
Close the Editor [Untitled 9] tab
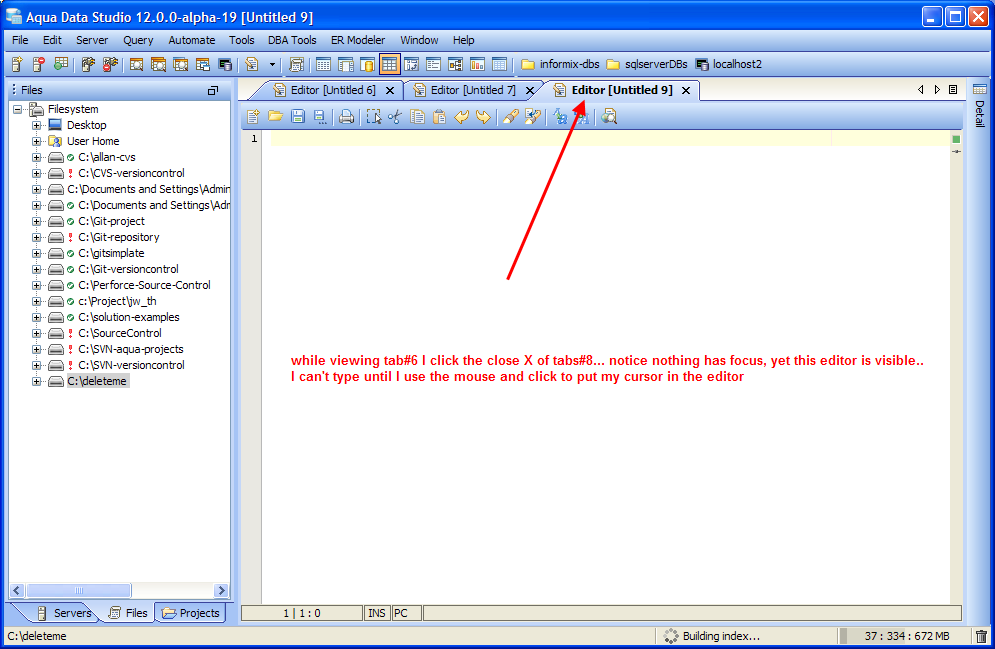[686, 91]
